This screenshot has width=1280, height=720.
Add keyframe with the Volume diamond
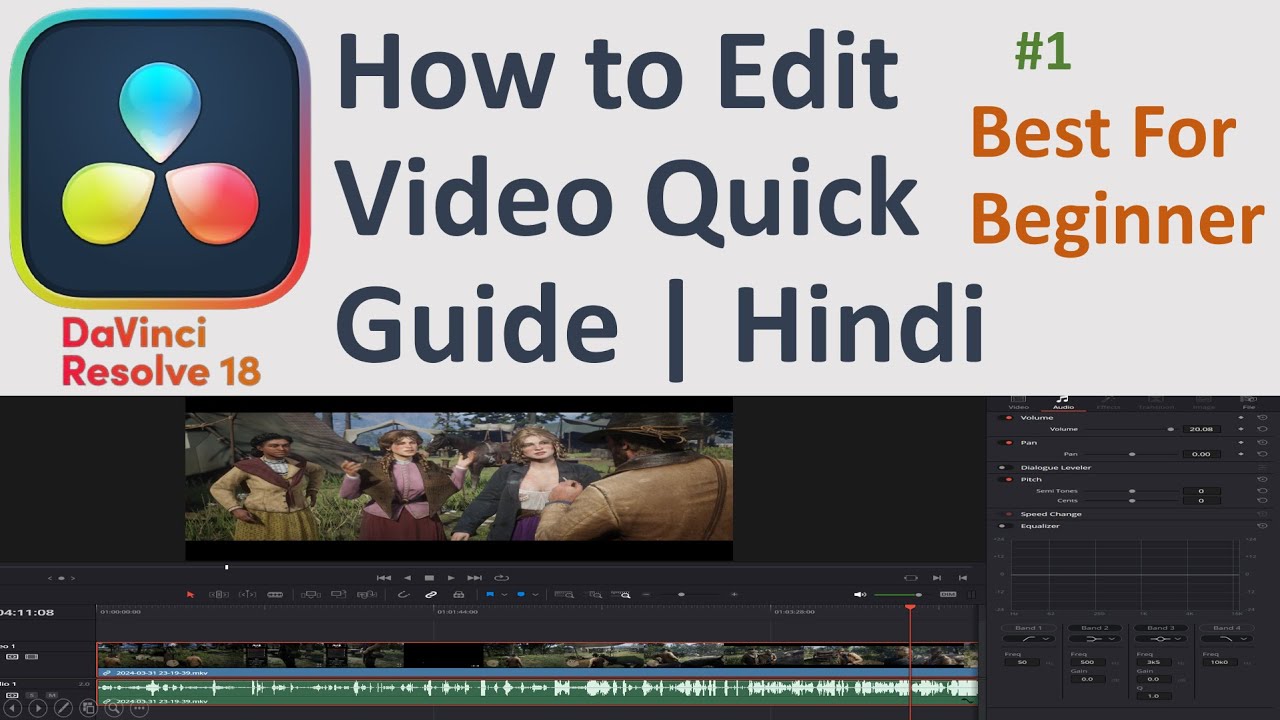click(1241, 428)
